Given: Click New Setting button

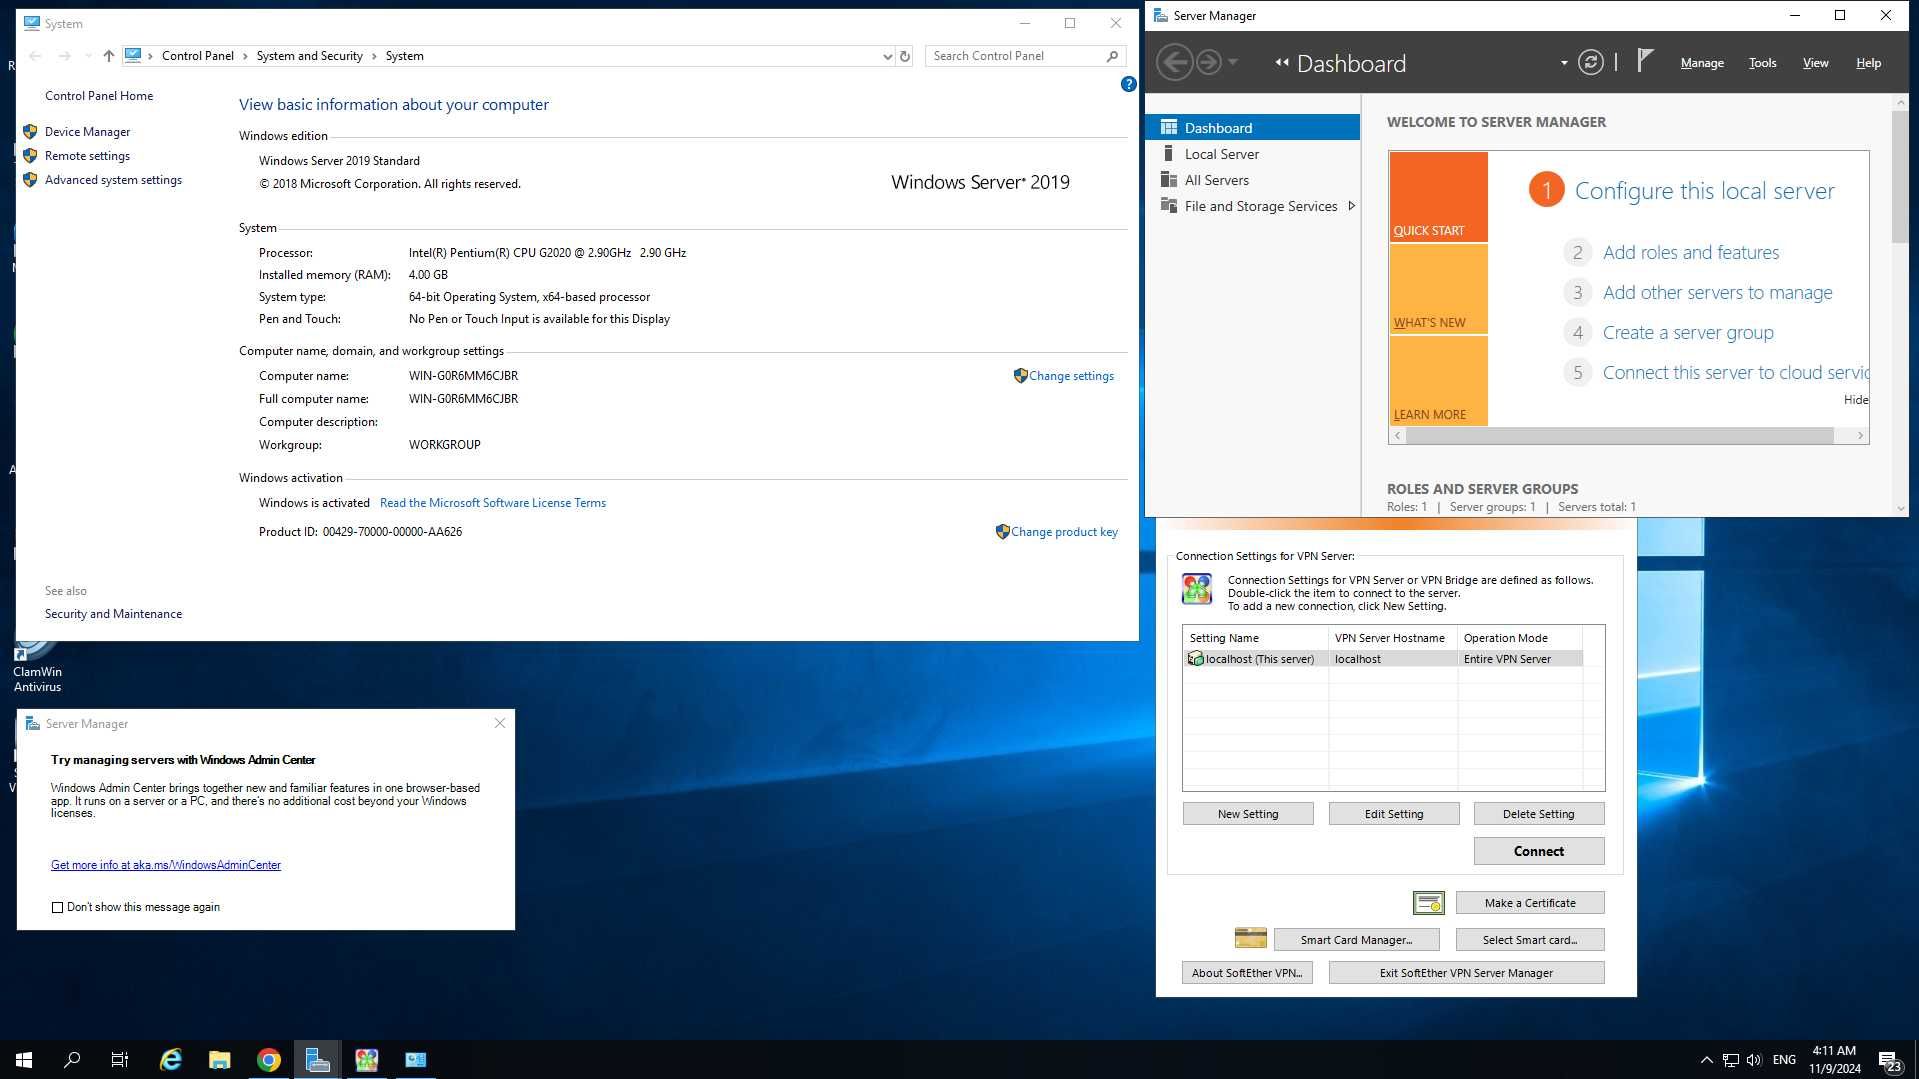Looking at the screenshot, I should (x=1247, y=814).
